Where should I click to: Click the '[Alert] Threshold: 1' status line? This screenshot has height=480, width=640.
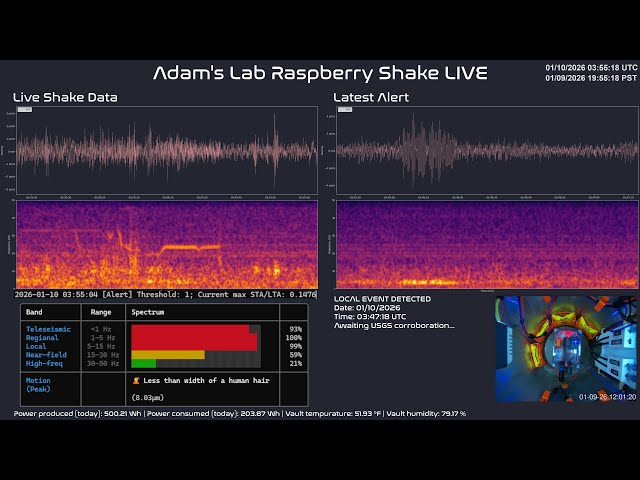click(165, 294)
